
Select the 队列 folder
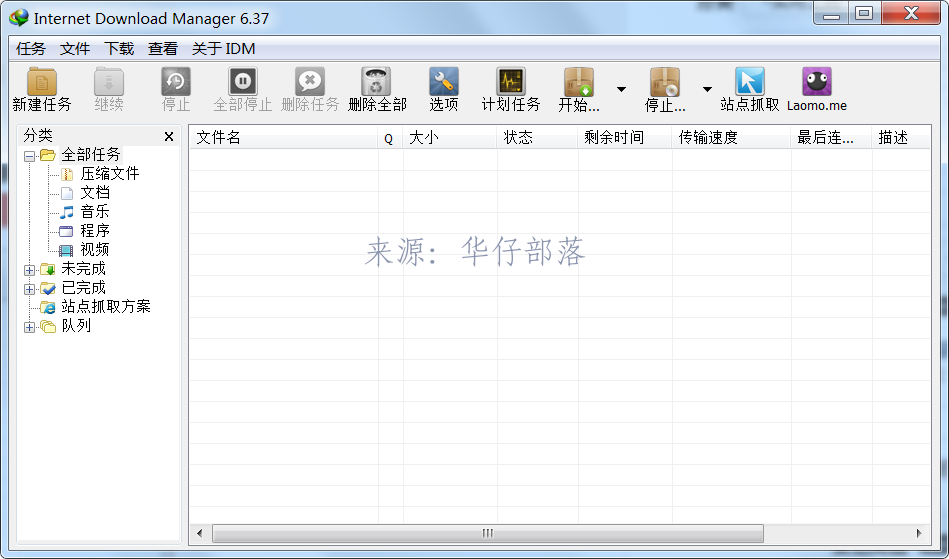click(76, 325)
